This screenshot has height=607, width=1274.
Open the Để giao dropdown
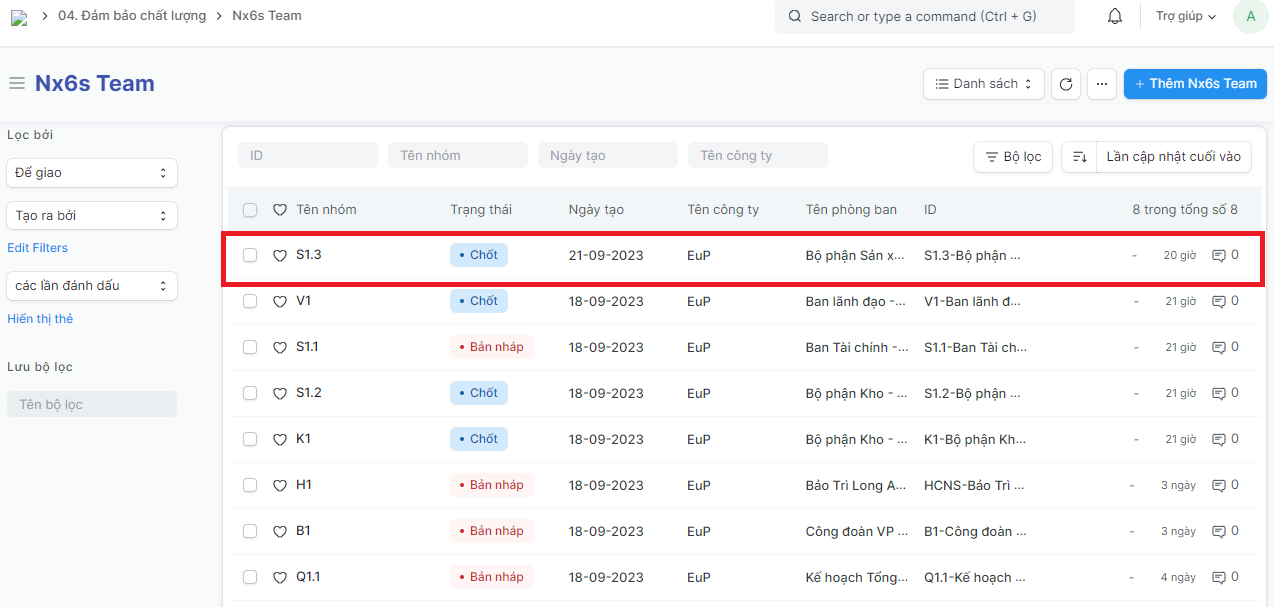[92, 173]
